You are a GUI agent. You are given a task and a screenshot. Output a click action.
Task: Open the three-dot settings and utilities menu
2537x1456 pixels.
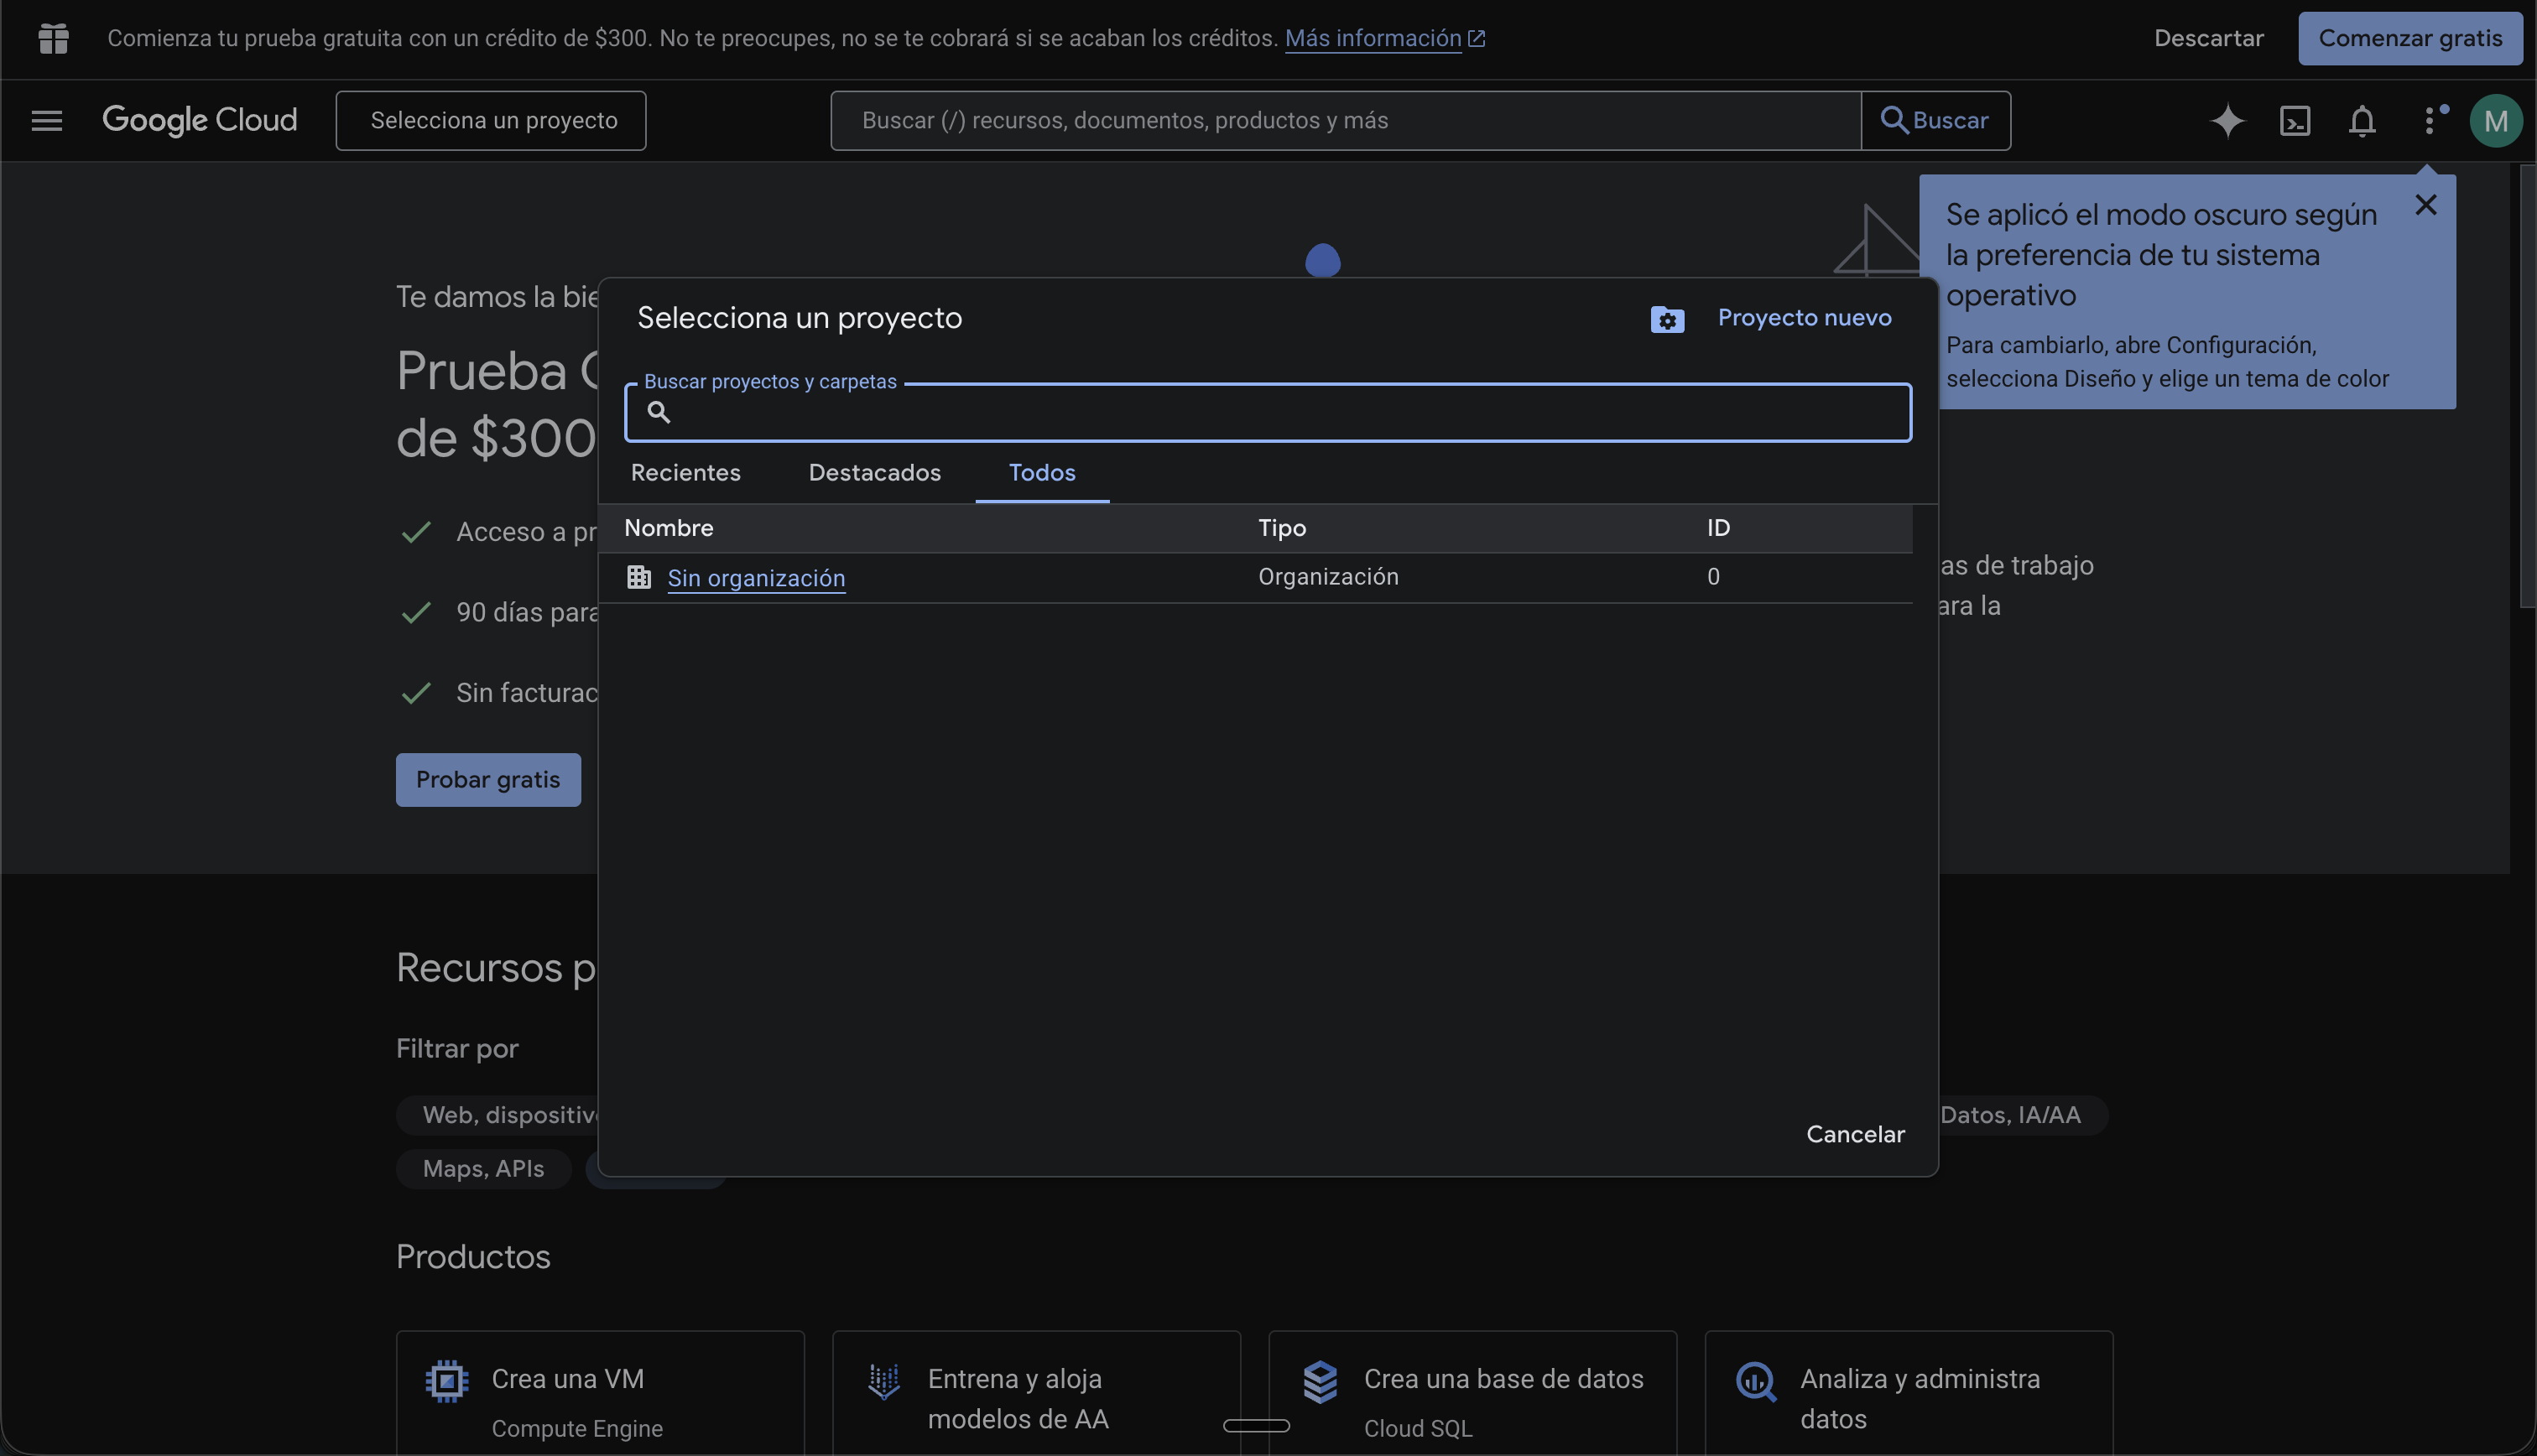pos(2430,121)
